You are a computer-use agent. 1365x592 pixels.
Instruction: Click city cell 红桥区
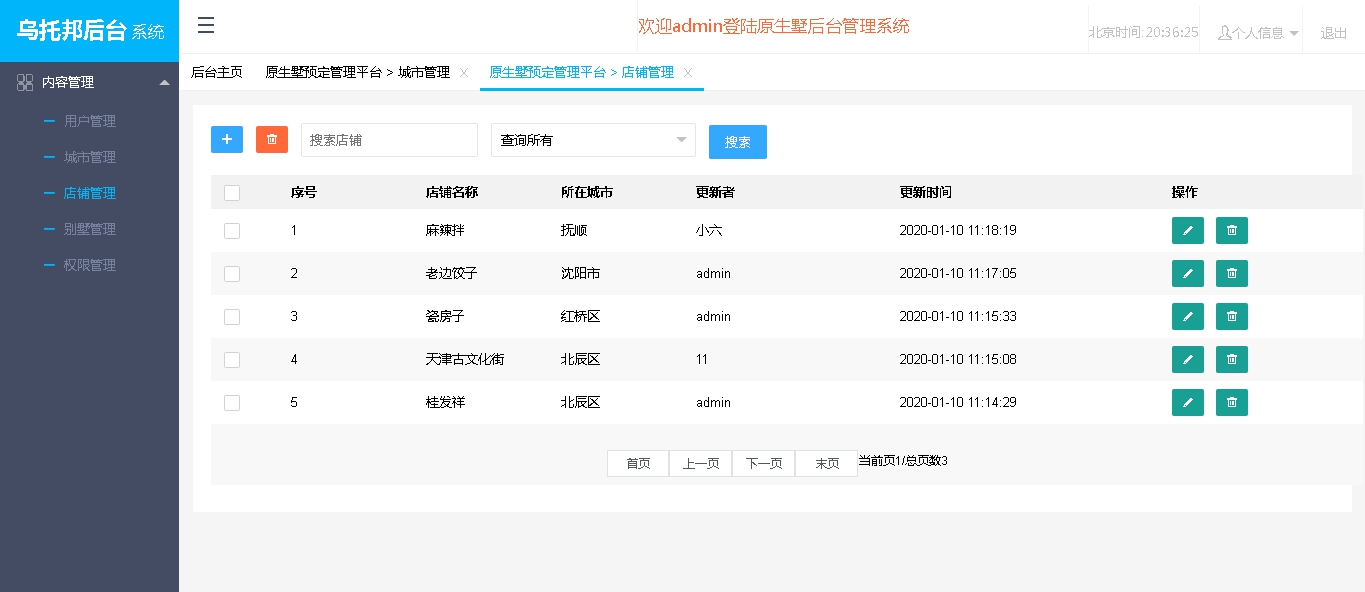pyautogui.click(x=581, y=316)
